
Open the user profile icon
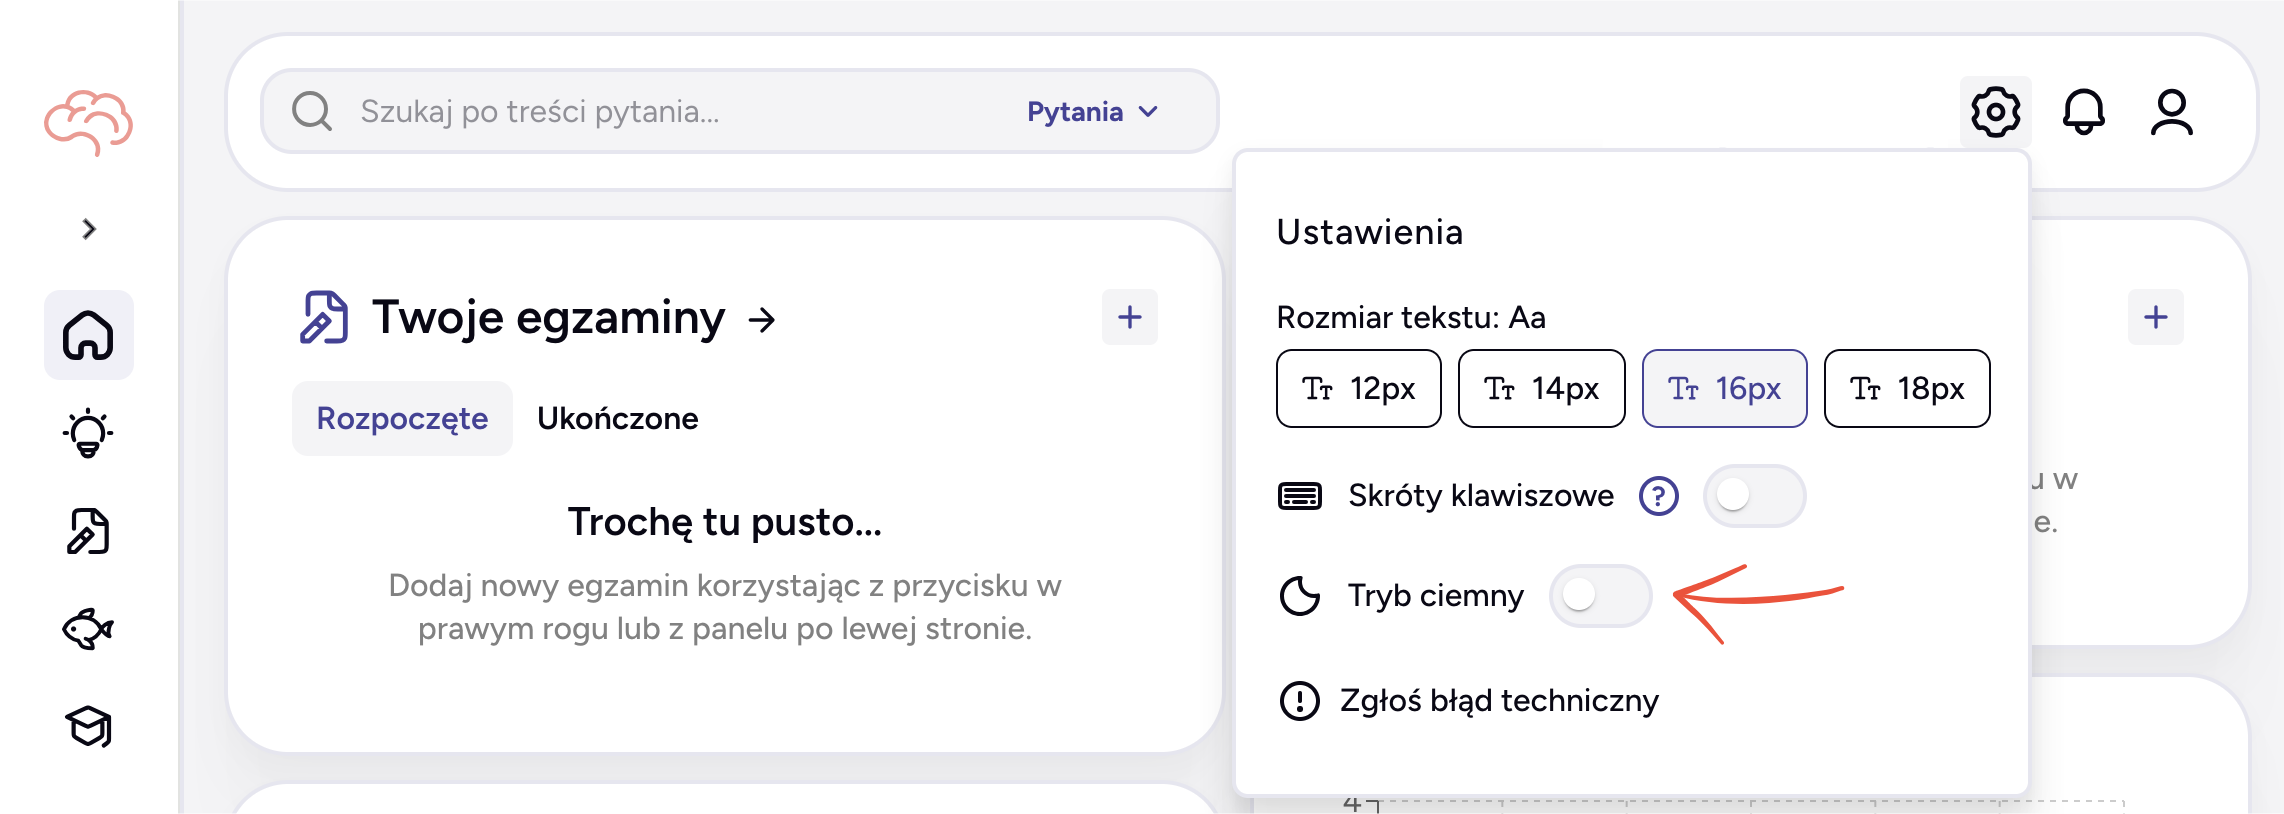coord(2172,111)
